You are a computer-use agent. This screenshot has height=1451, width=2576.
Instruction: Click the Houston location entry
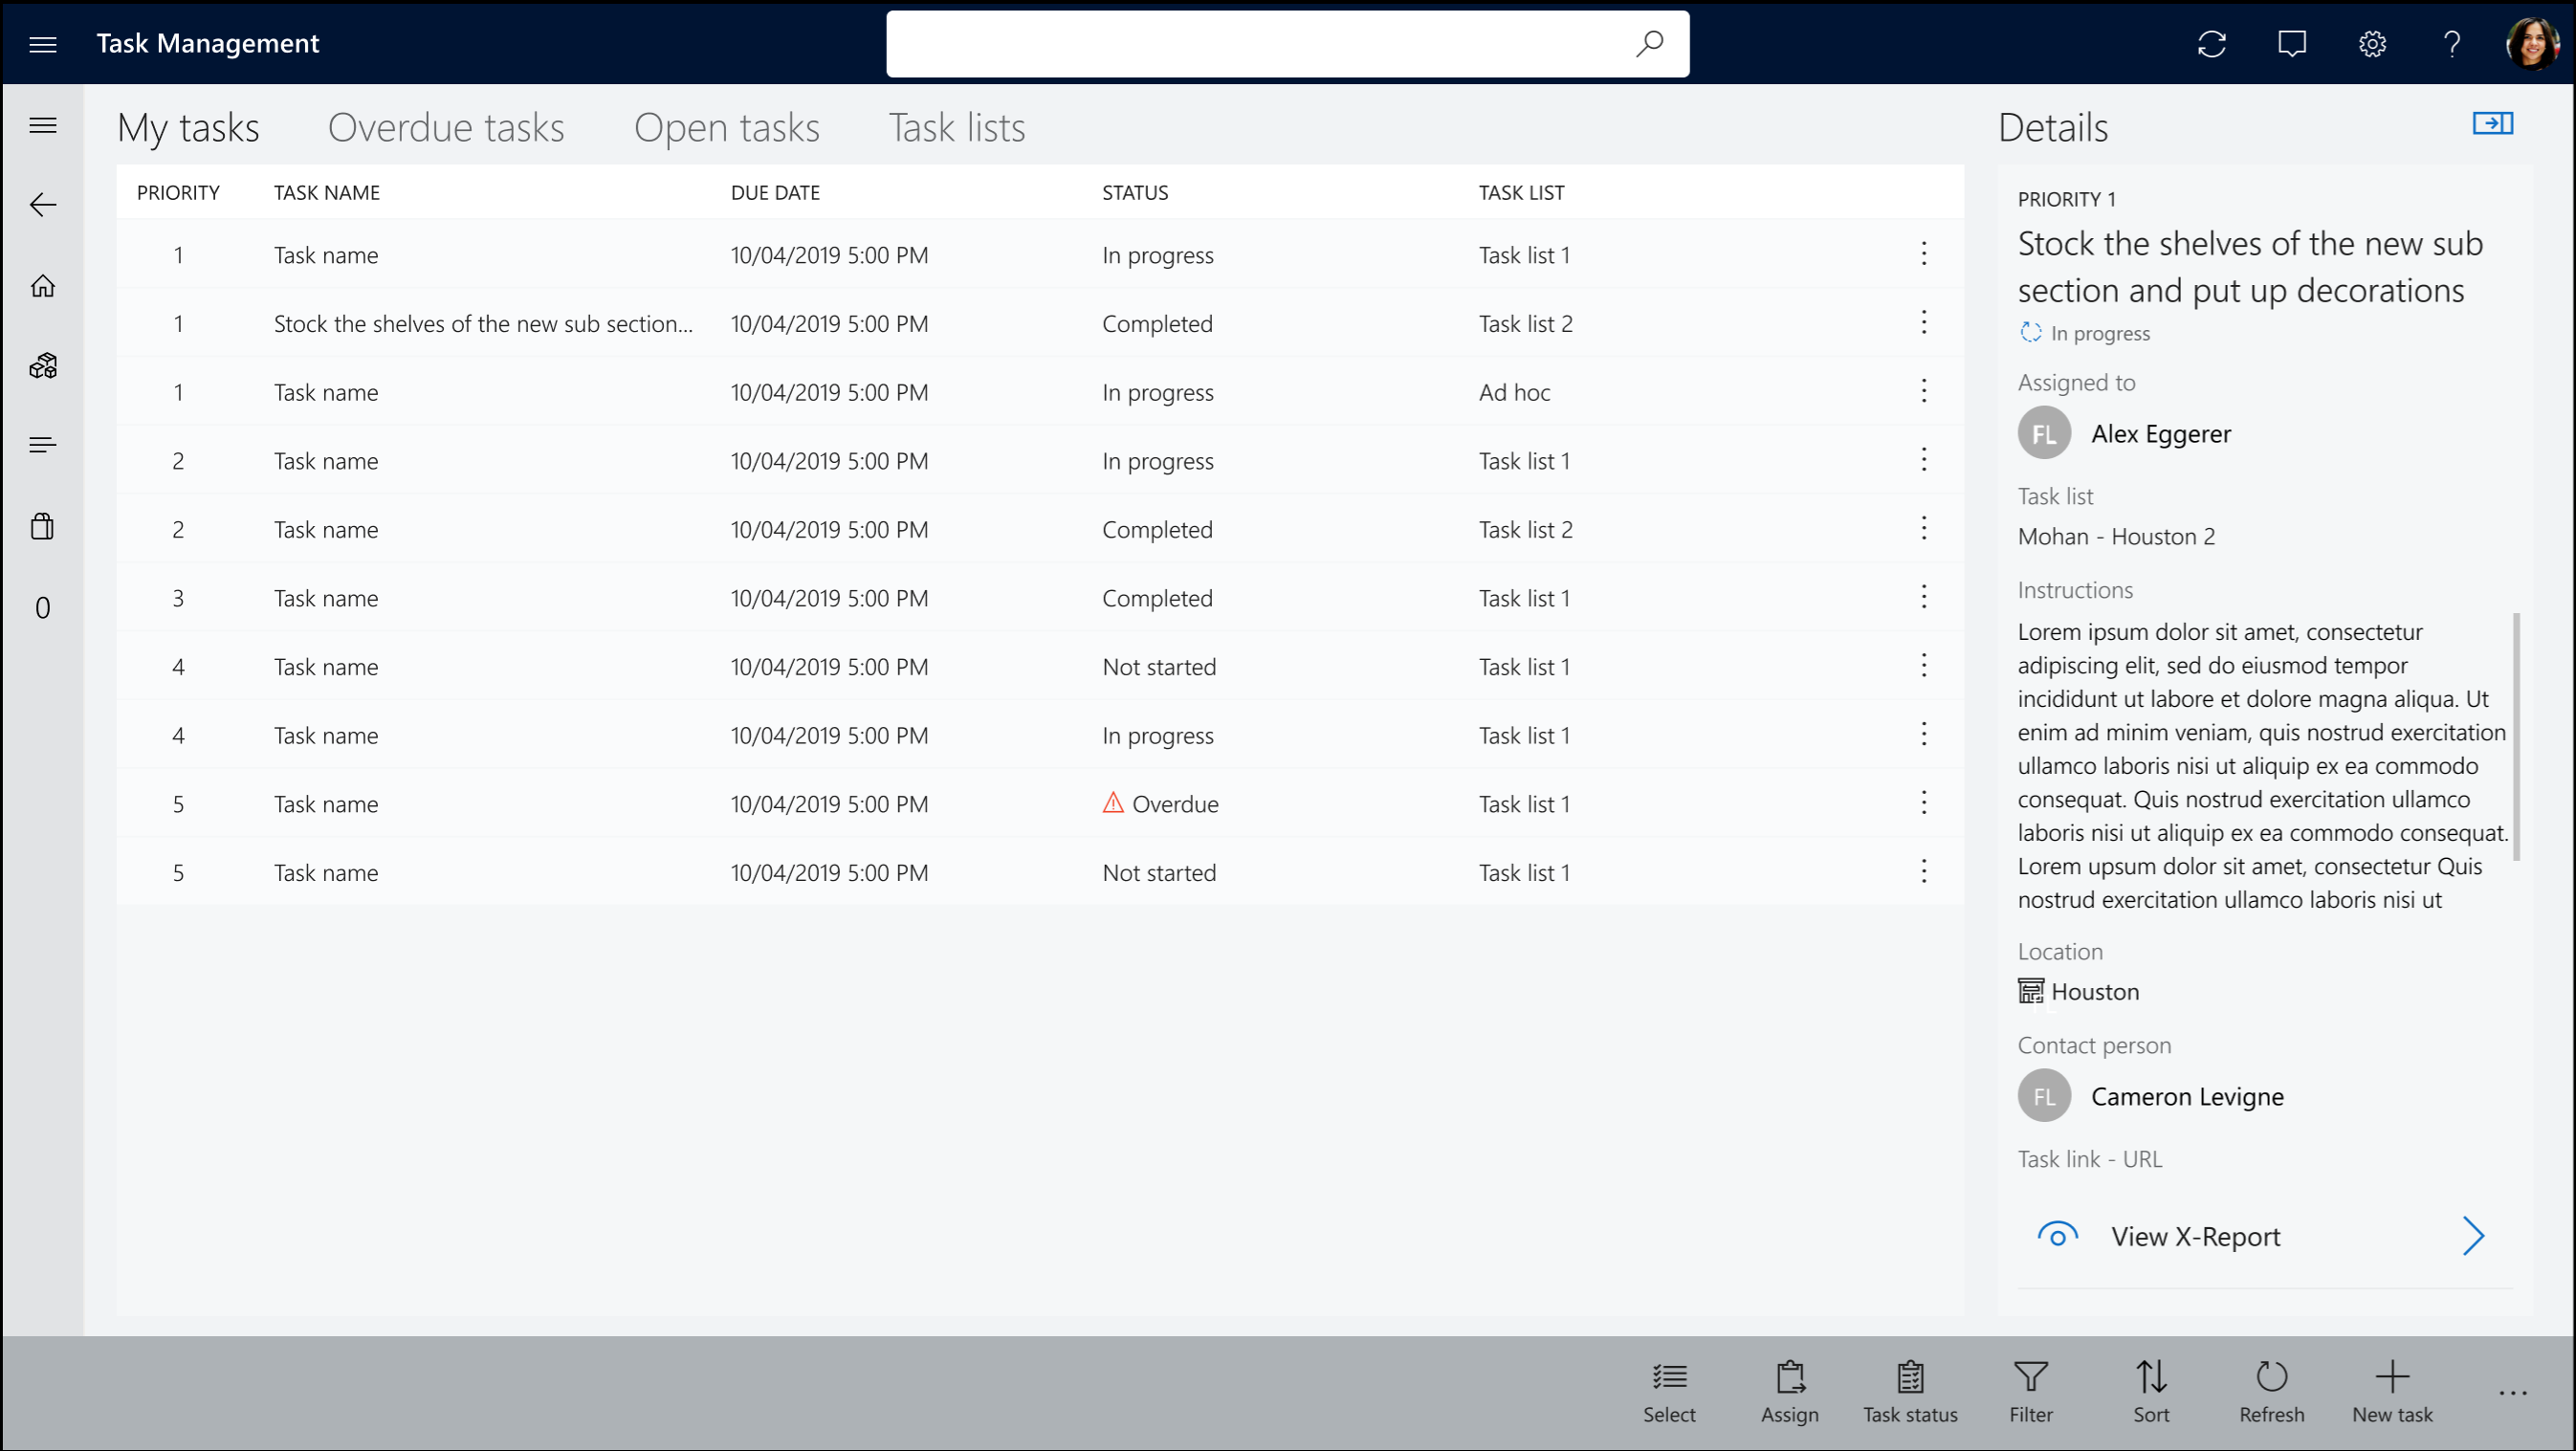(x=2093, y=989)
